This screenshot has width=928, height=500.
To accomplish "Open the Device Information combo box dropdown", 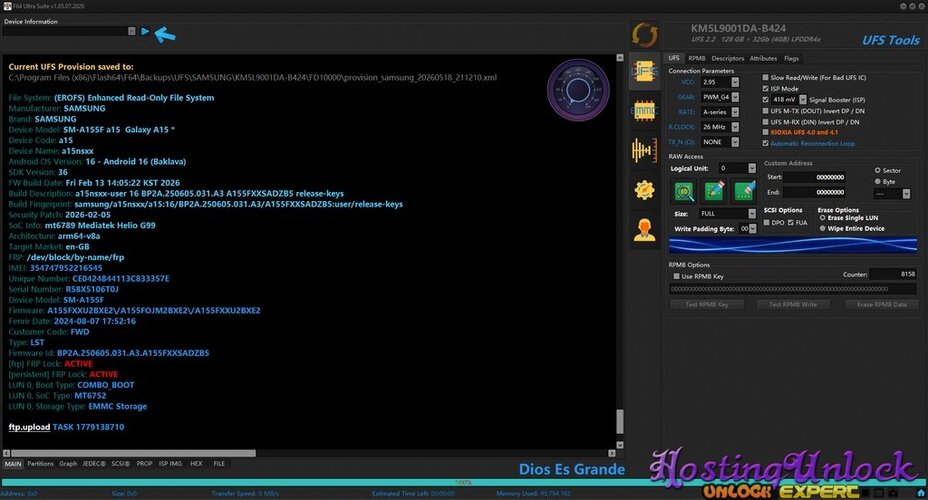I will (131, 31).
